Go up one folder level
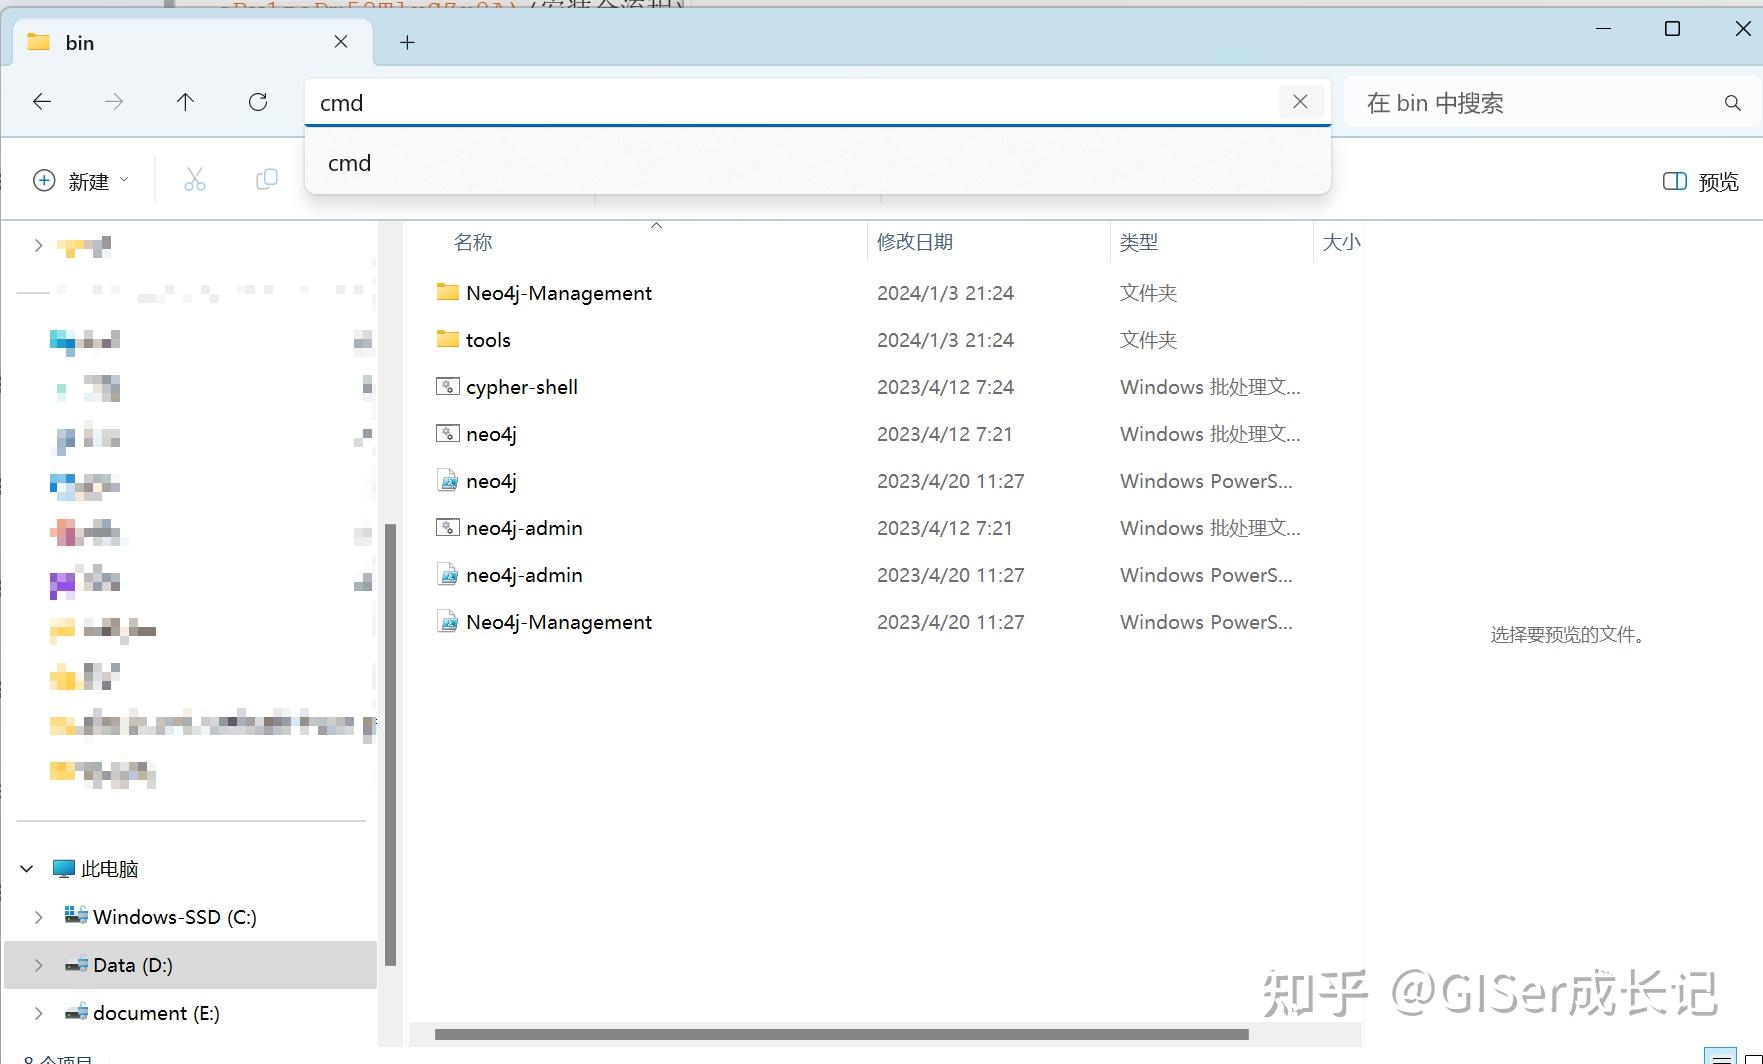This screenshot has width=1763, height=1064. click(185, 101)
